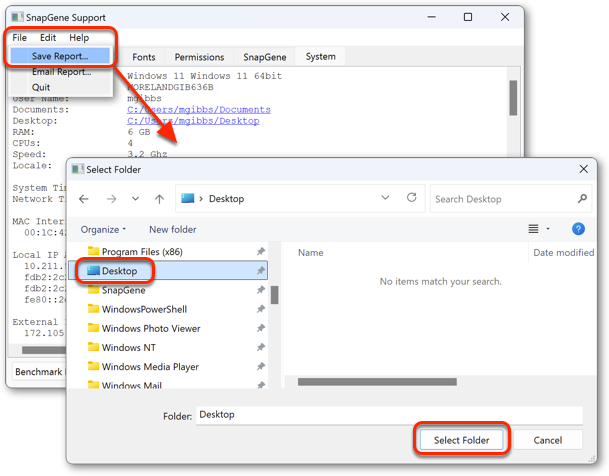This screenshot has width=609, height=476.
Task: Click the WindowsPowerShell folder icon
Action: tap(93, 308)
